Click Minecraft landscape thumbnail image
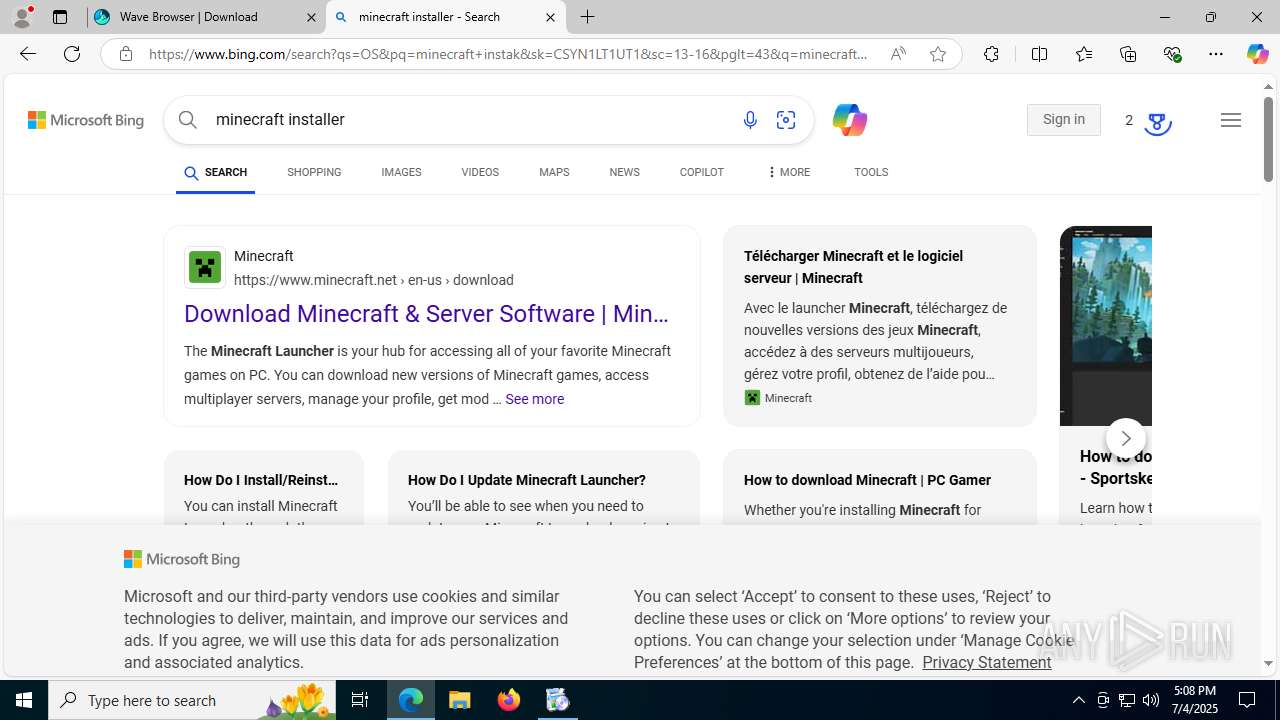This screenshot has height=720, width=1280. [1106, 326]
